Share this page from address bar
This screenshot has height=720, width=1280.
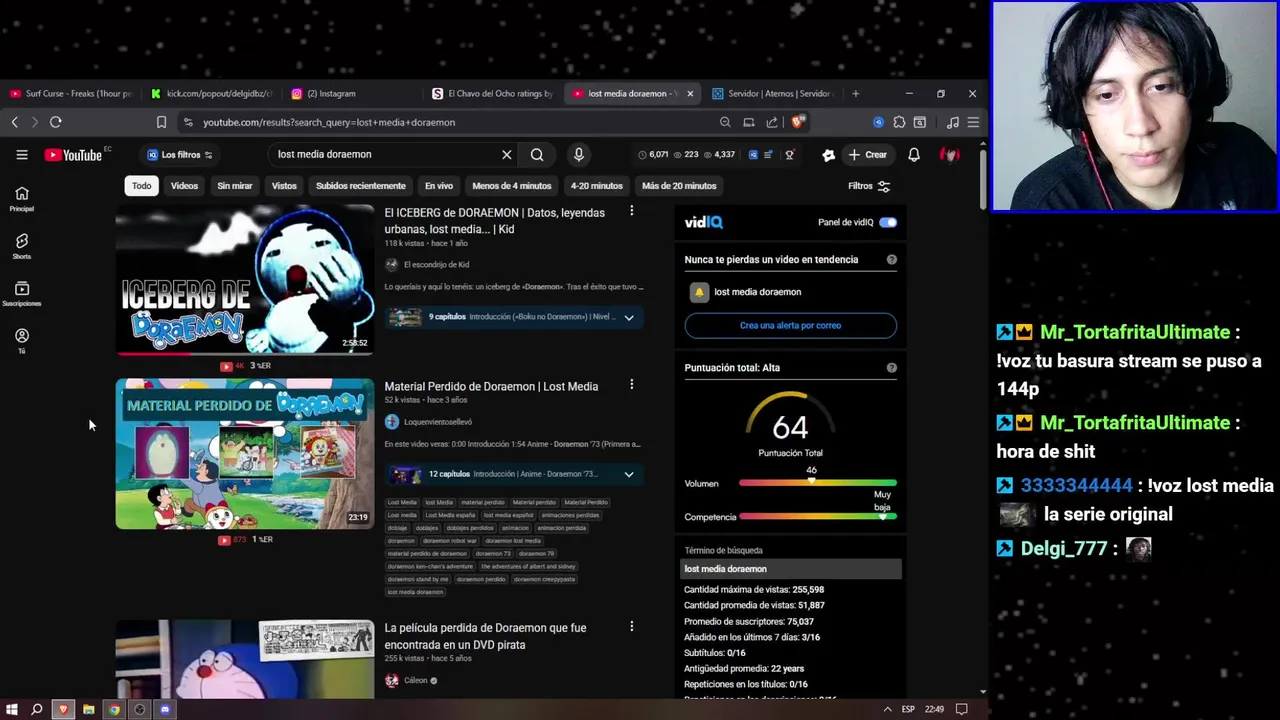(x=772, y=122)
